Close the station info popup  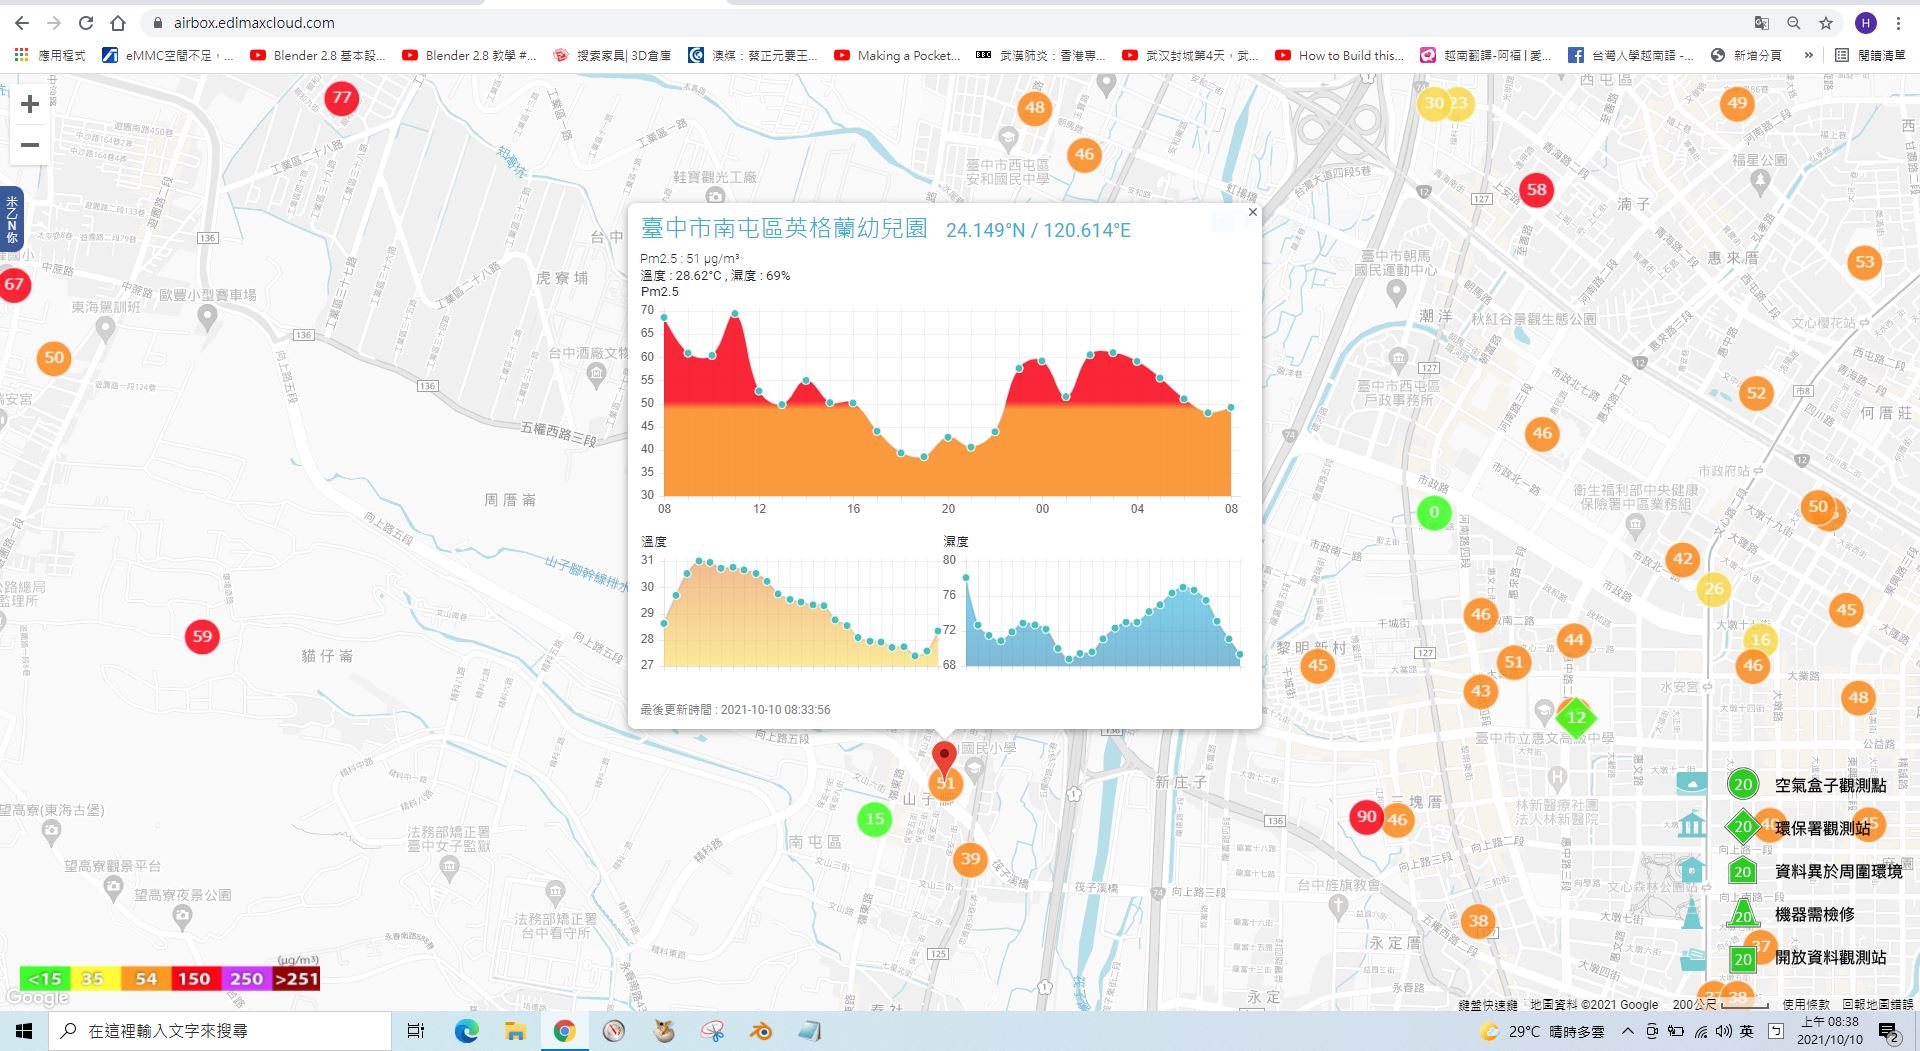[x=1252, y=212]
